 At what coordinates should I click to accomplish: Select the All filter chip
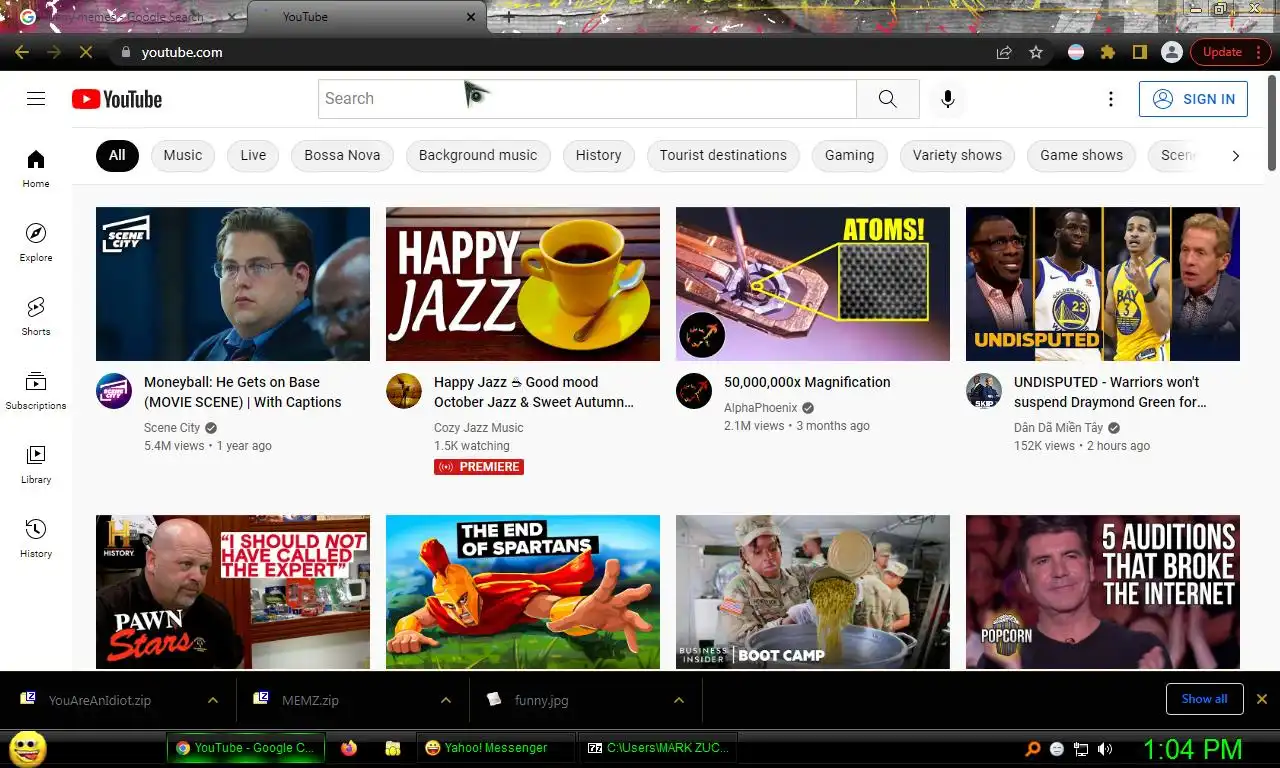117,155
